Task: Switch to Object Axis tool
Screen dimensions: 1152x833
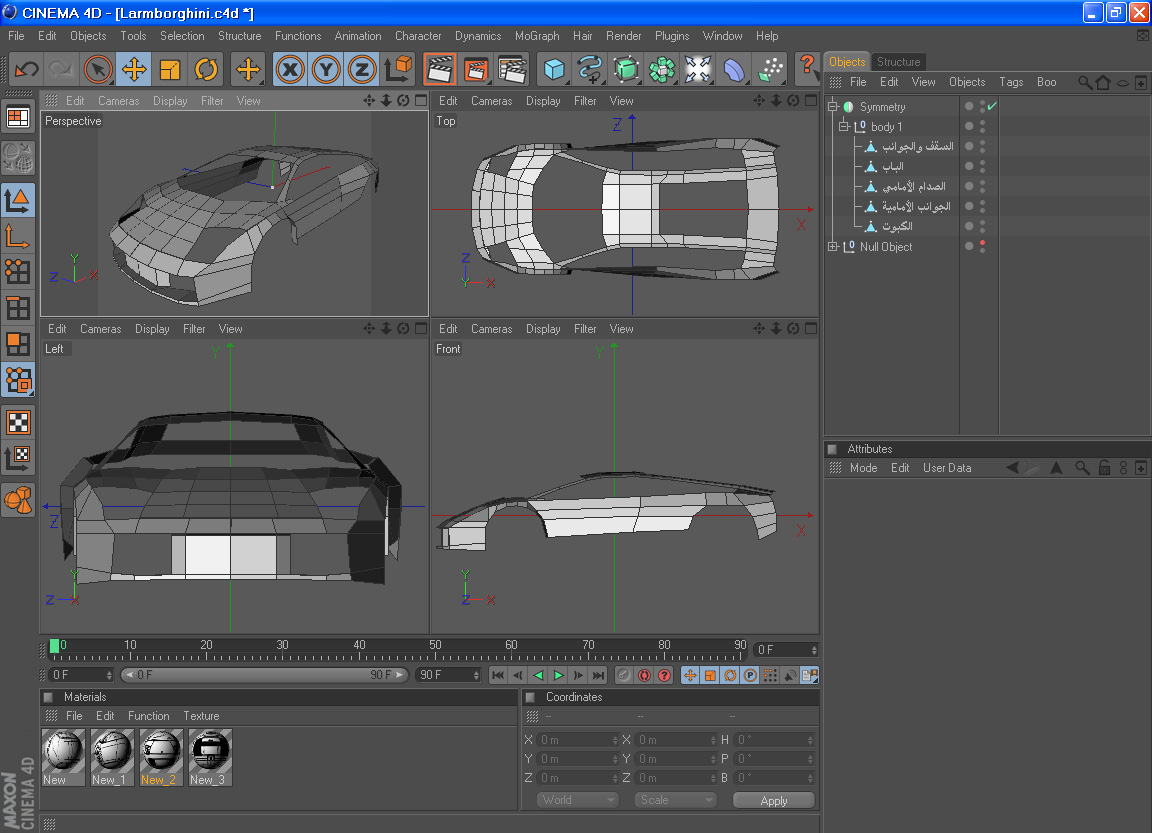Action: [x=18, y=237]
